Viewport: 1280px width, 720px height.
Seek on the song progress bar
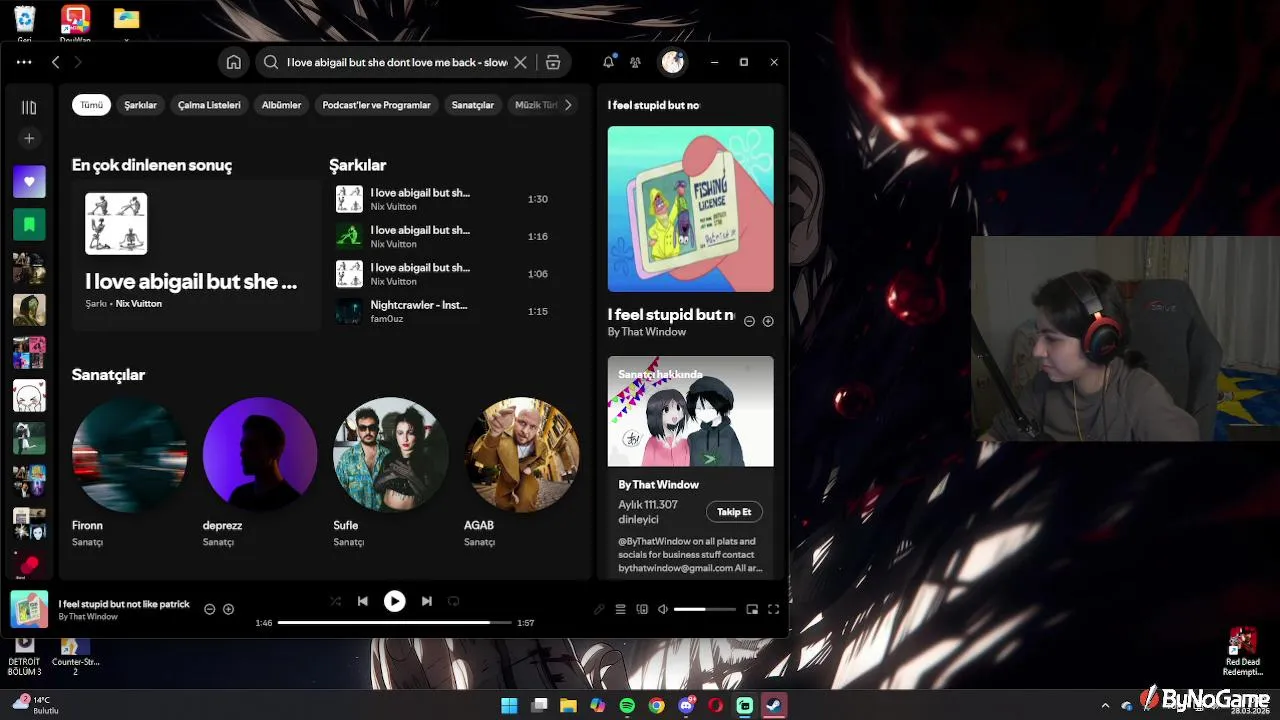tap(394, 623)
